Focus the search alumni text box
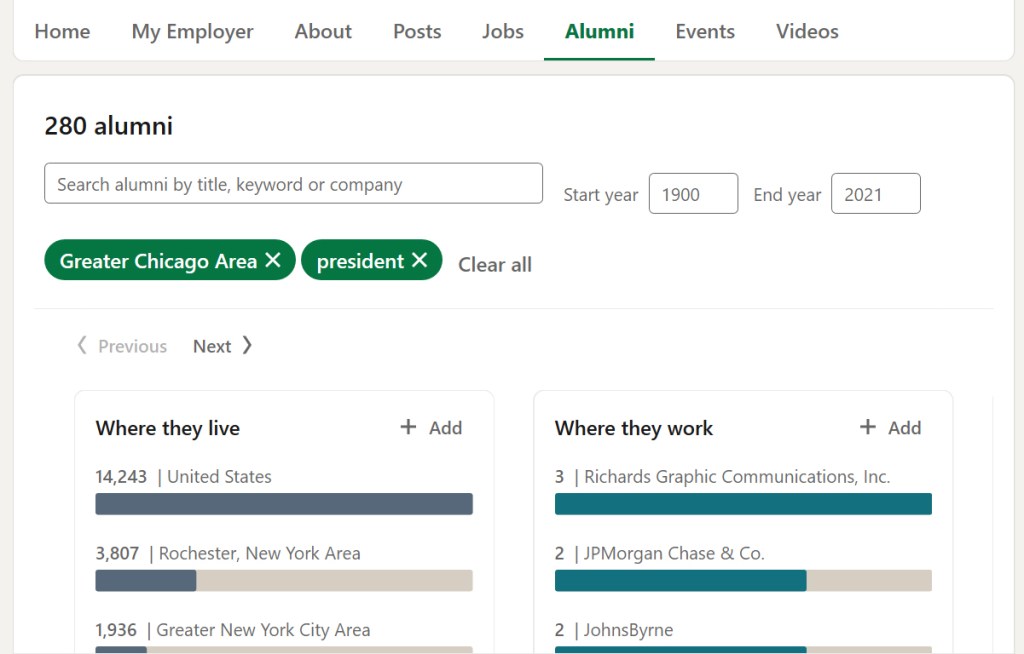 tap(293, 184)
